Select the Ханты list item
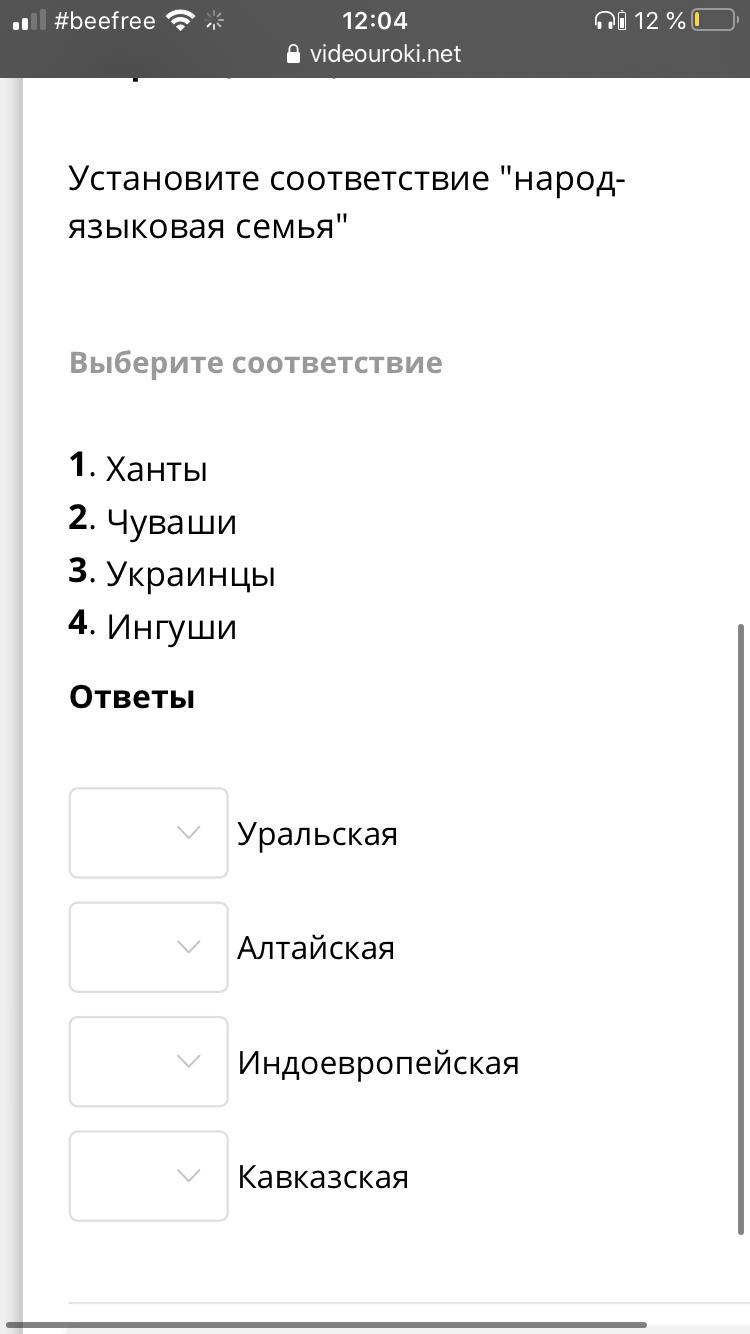Viewport: 750px width, 1334px height. click(x=157, y=469)
